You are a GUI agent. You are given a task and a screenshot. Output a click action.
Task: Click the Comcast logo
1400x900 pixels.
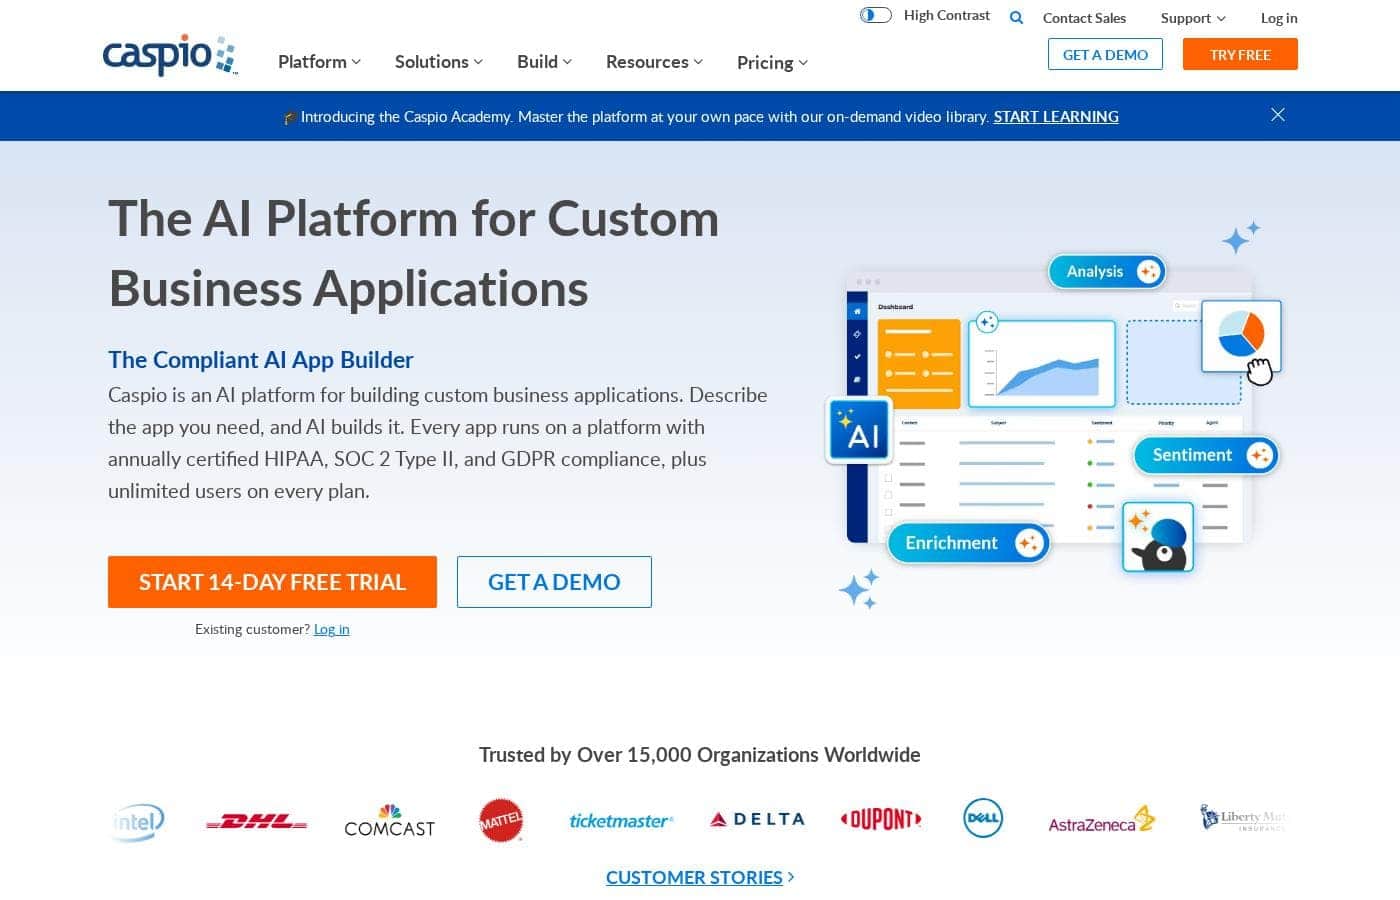tap(389, 821)
